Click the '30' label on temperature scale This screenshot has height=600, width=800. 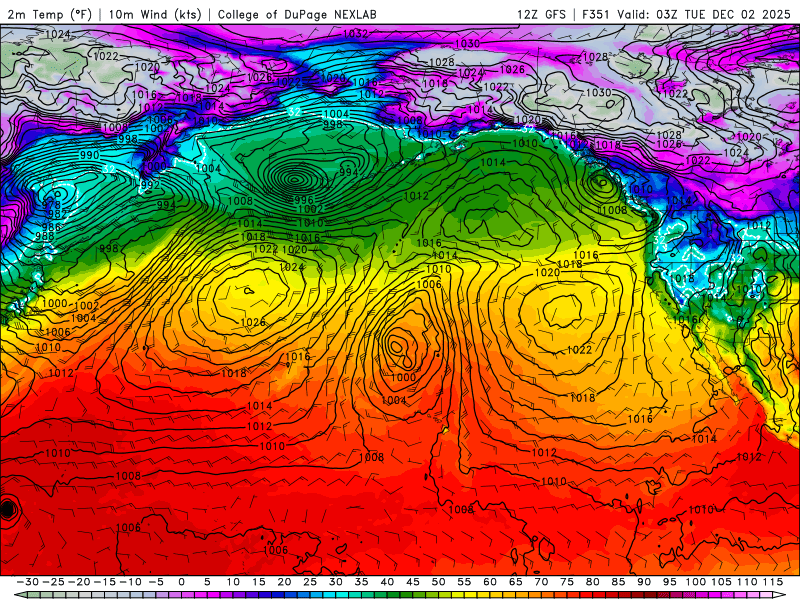pos(336,582)
